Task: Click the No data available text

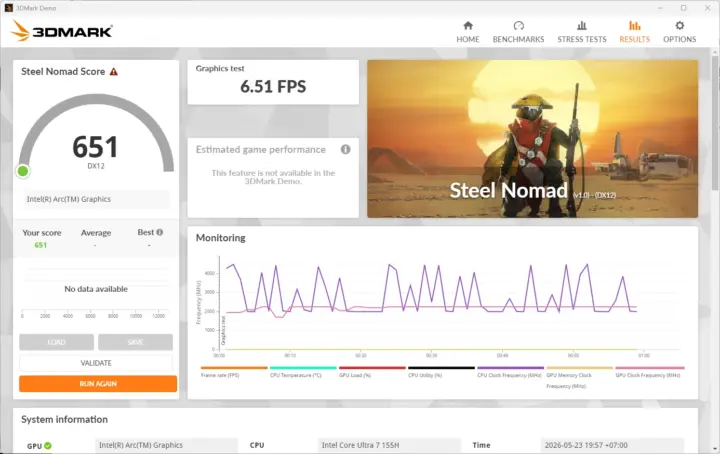Action: (96, 289)
